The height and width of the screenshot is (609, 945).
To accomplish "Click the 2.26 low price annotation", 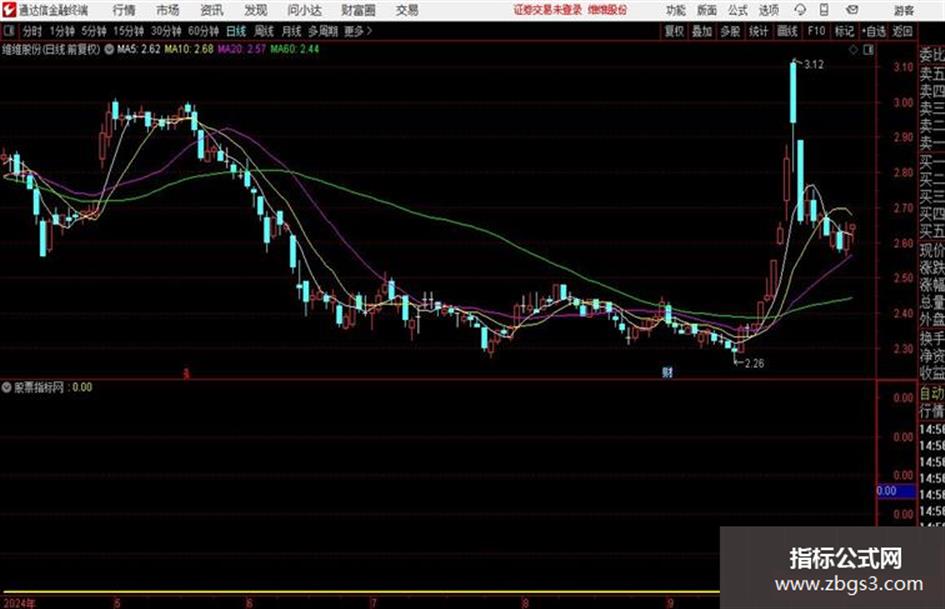I will coord(755,363).
